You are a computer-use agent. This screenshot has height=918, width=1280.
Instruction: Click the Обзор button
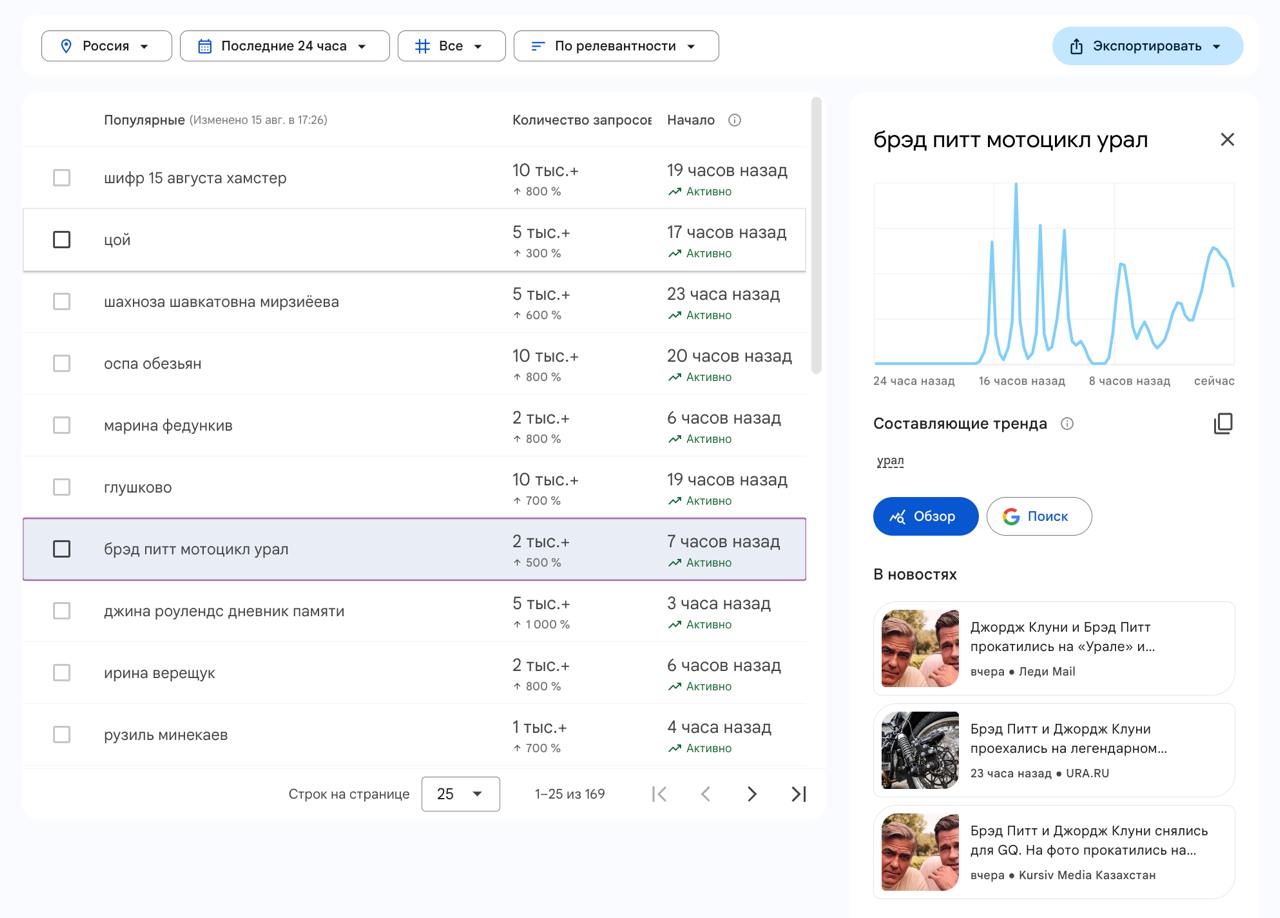(925, 516)
